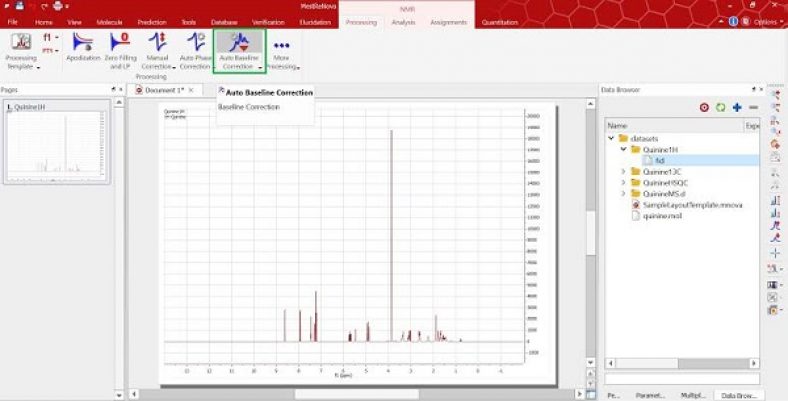788x401 pixels.
Task: Expand the QuinineMS.d folder
Action: [x=623, y=193]
